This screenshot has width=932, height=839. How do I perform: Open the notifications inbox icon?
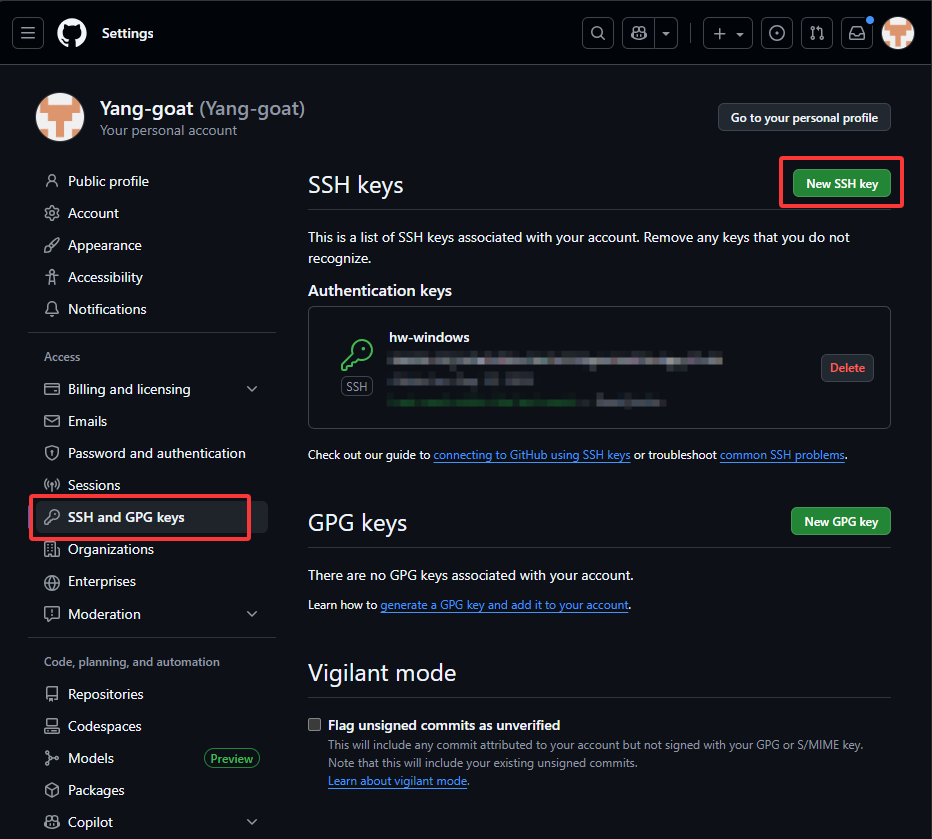[x=857, y=33]
